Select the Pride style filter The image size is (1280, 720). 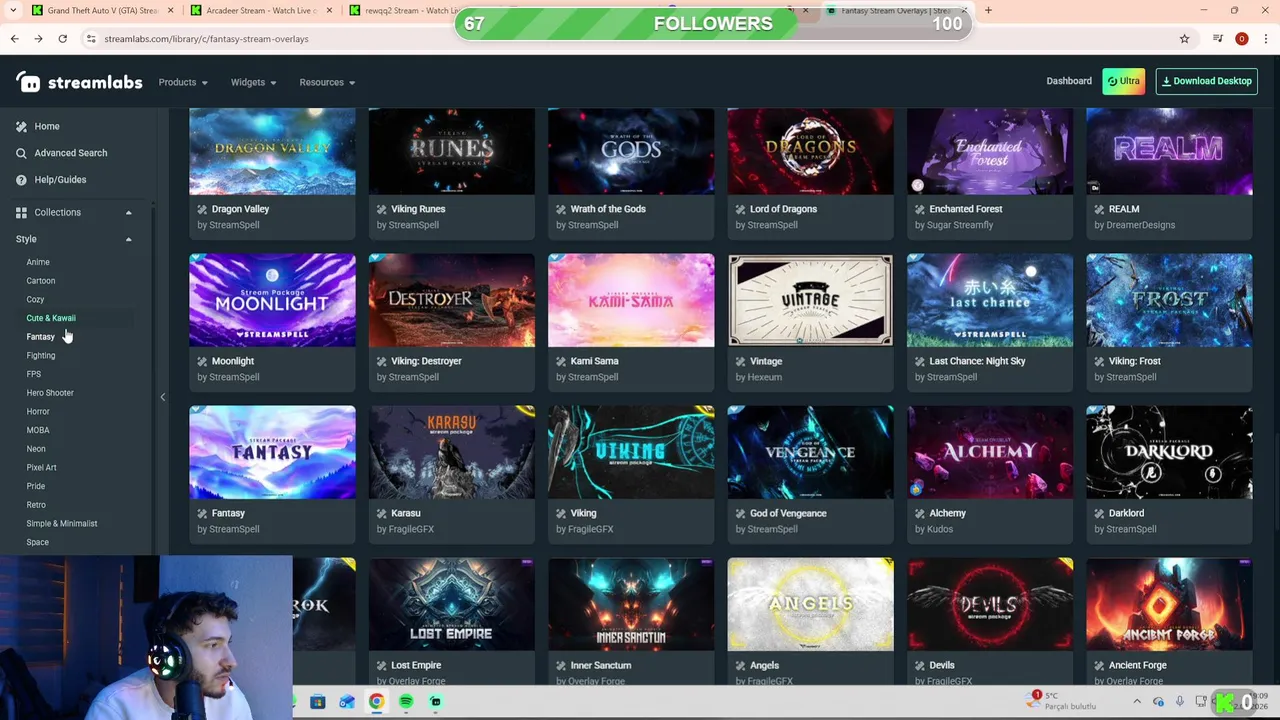[x=36, y=486]
